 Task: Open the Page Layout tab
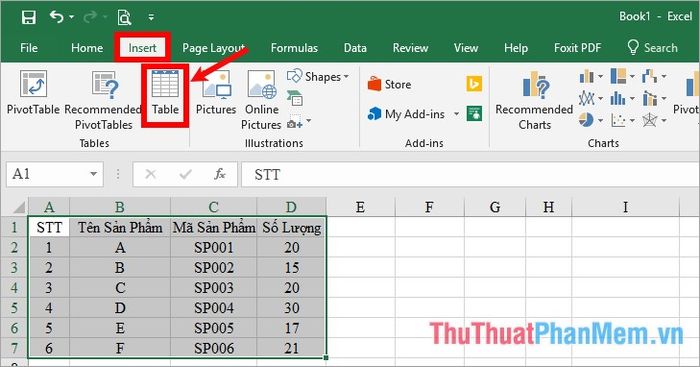pyautogui.click(x=213, y=48)
